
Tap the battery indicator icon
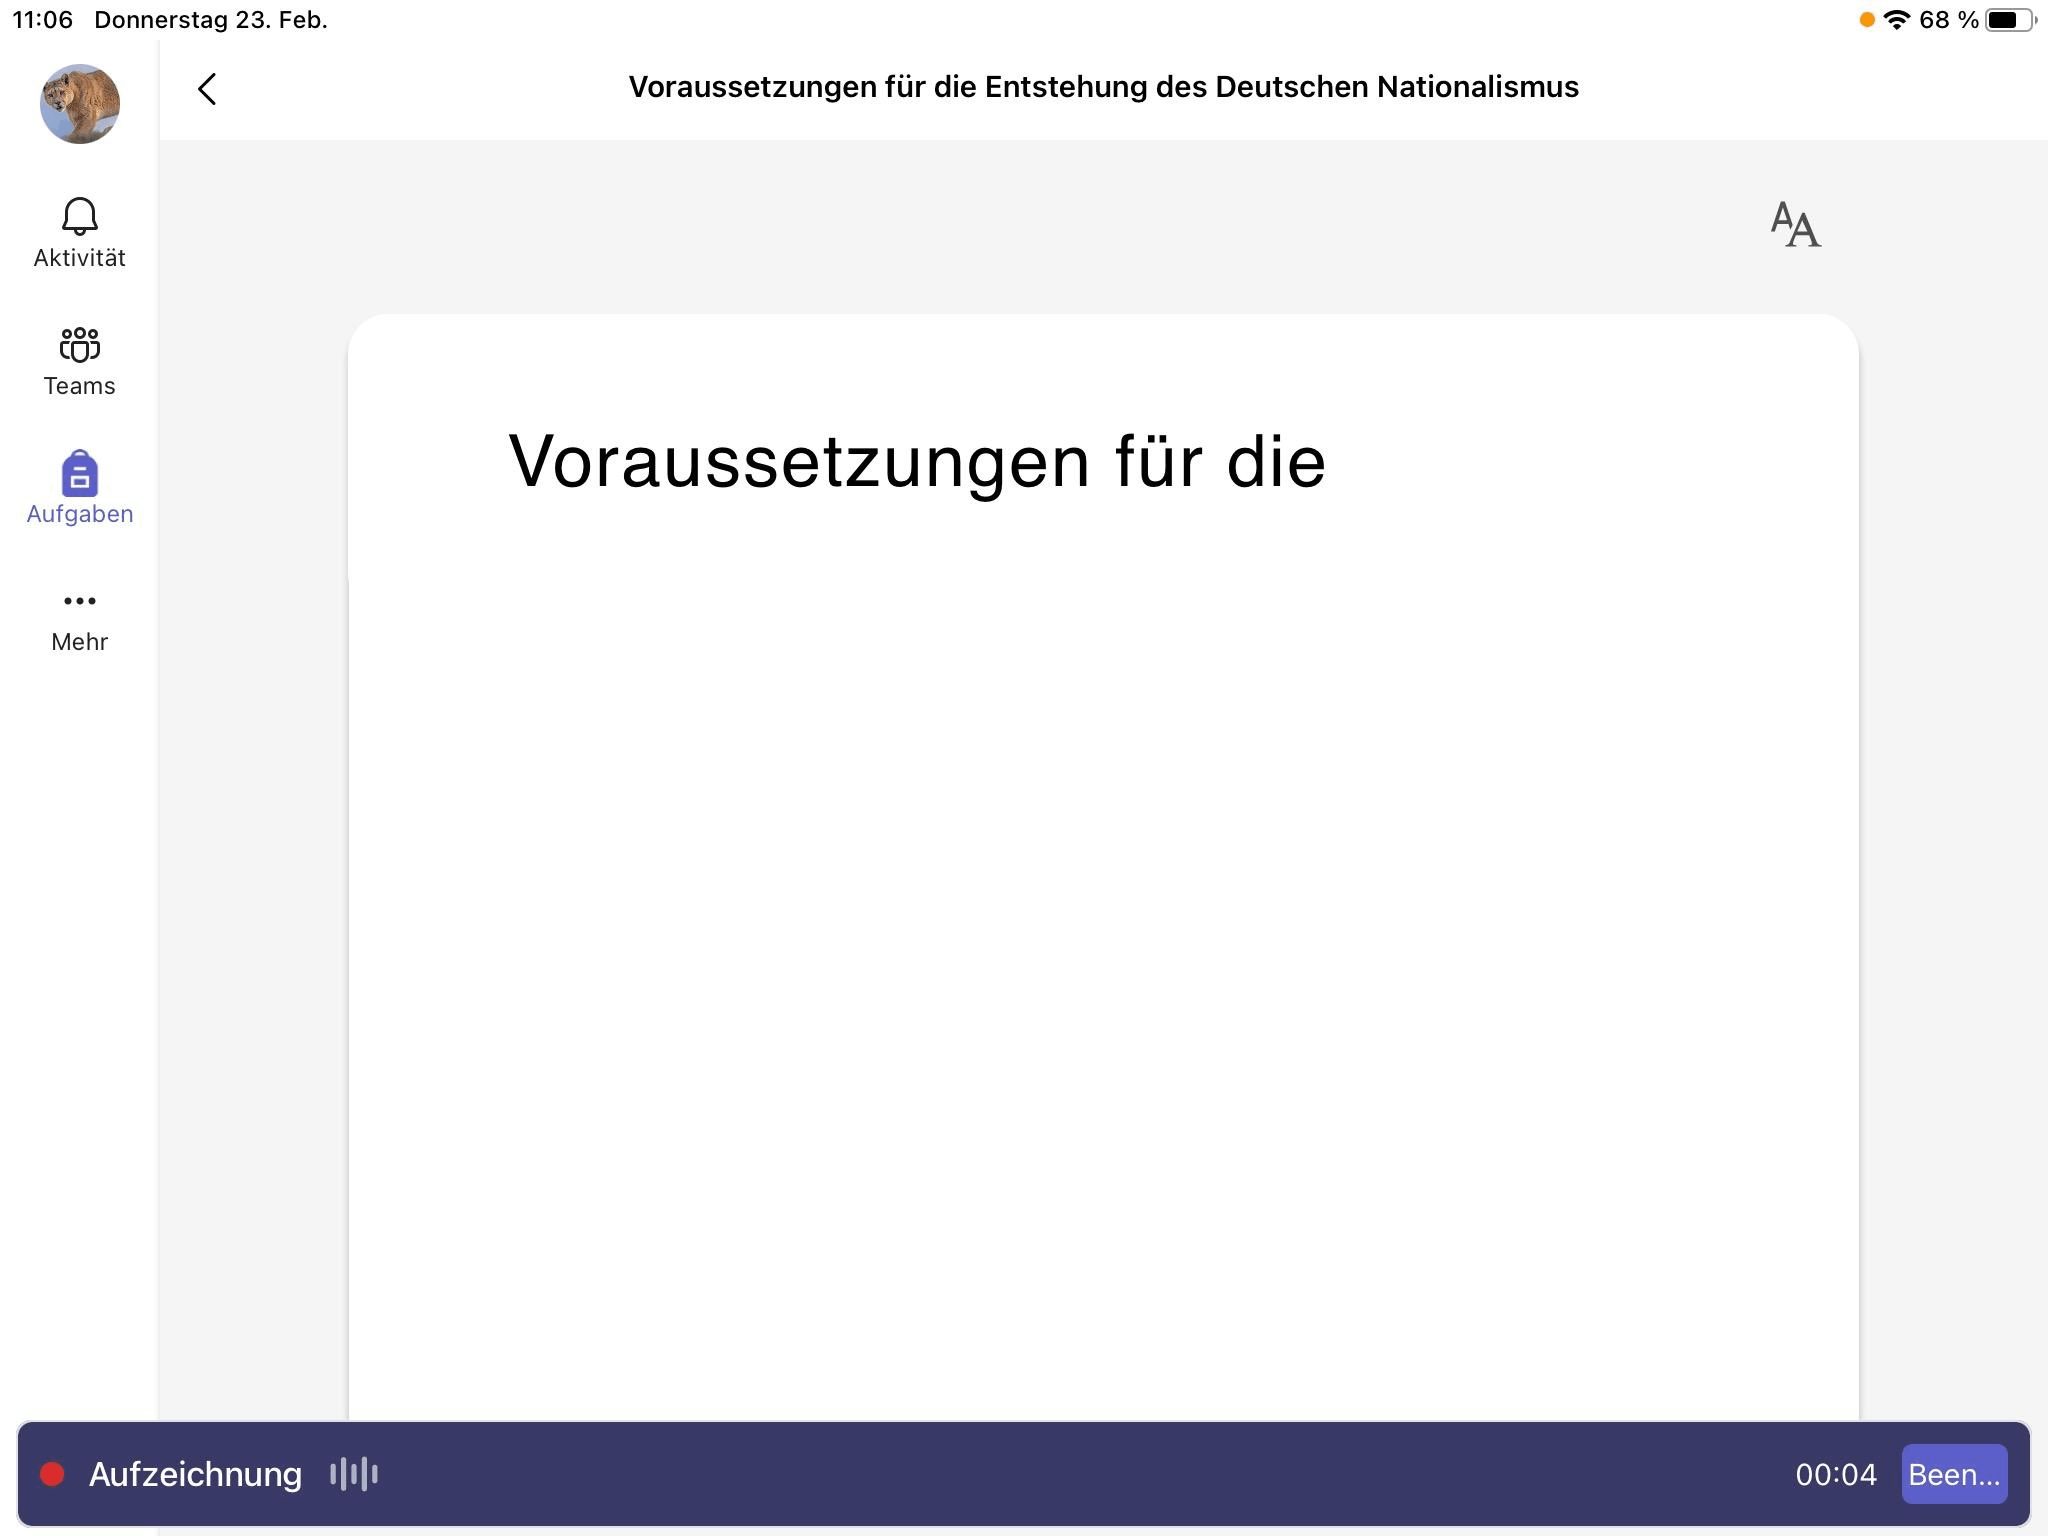2008,20
